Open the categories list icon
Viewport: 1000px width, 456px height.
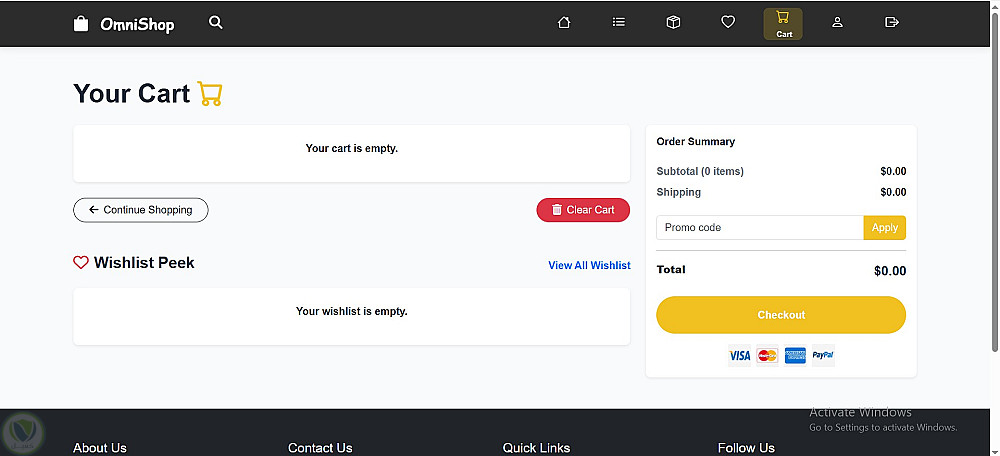(x=619, y=23)
